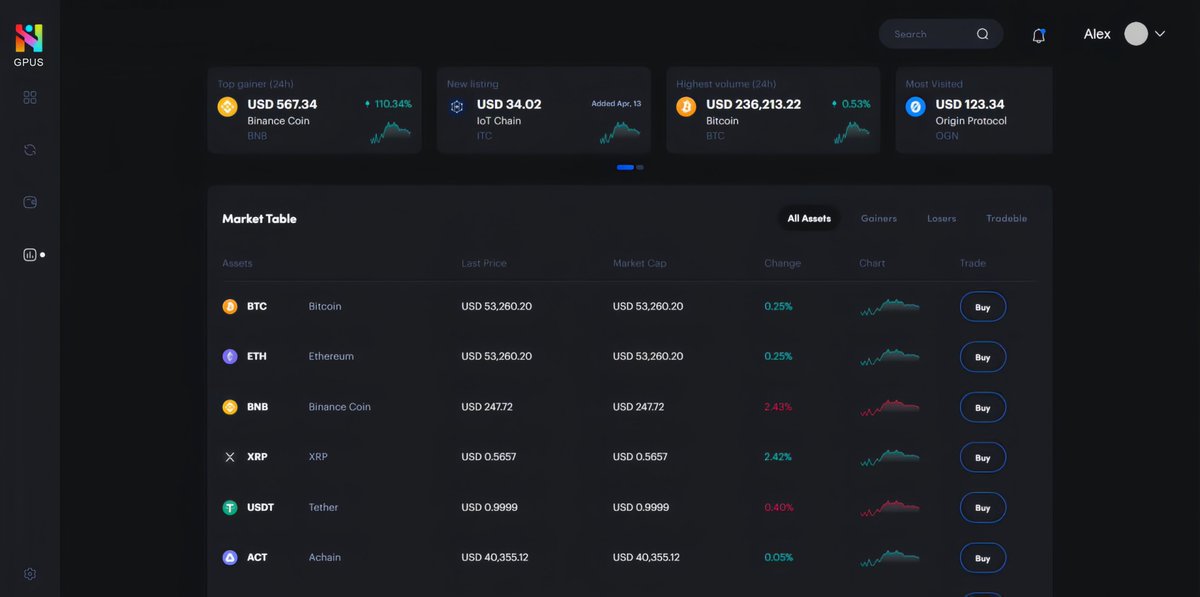Viewport: 1200px width, 597px height.
Task: Go to the second carousel page dot
Action: click(640, 167)
